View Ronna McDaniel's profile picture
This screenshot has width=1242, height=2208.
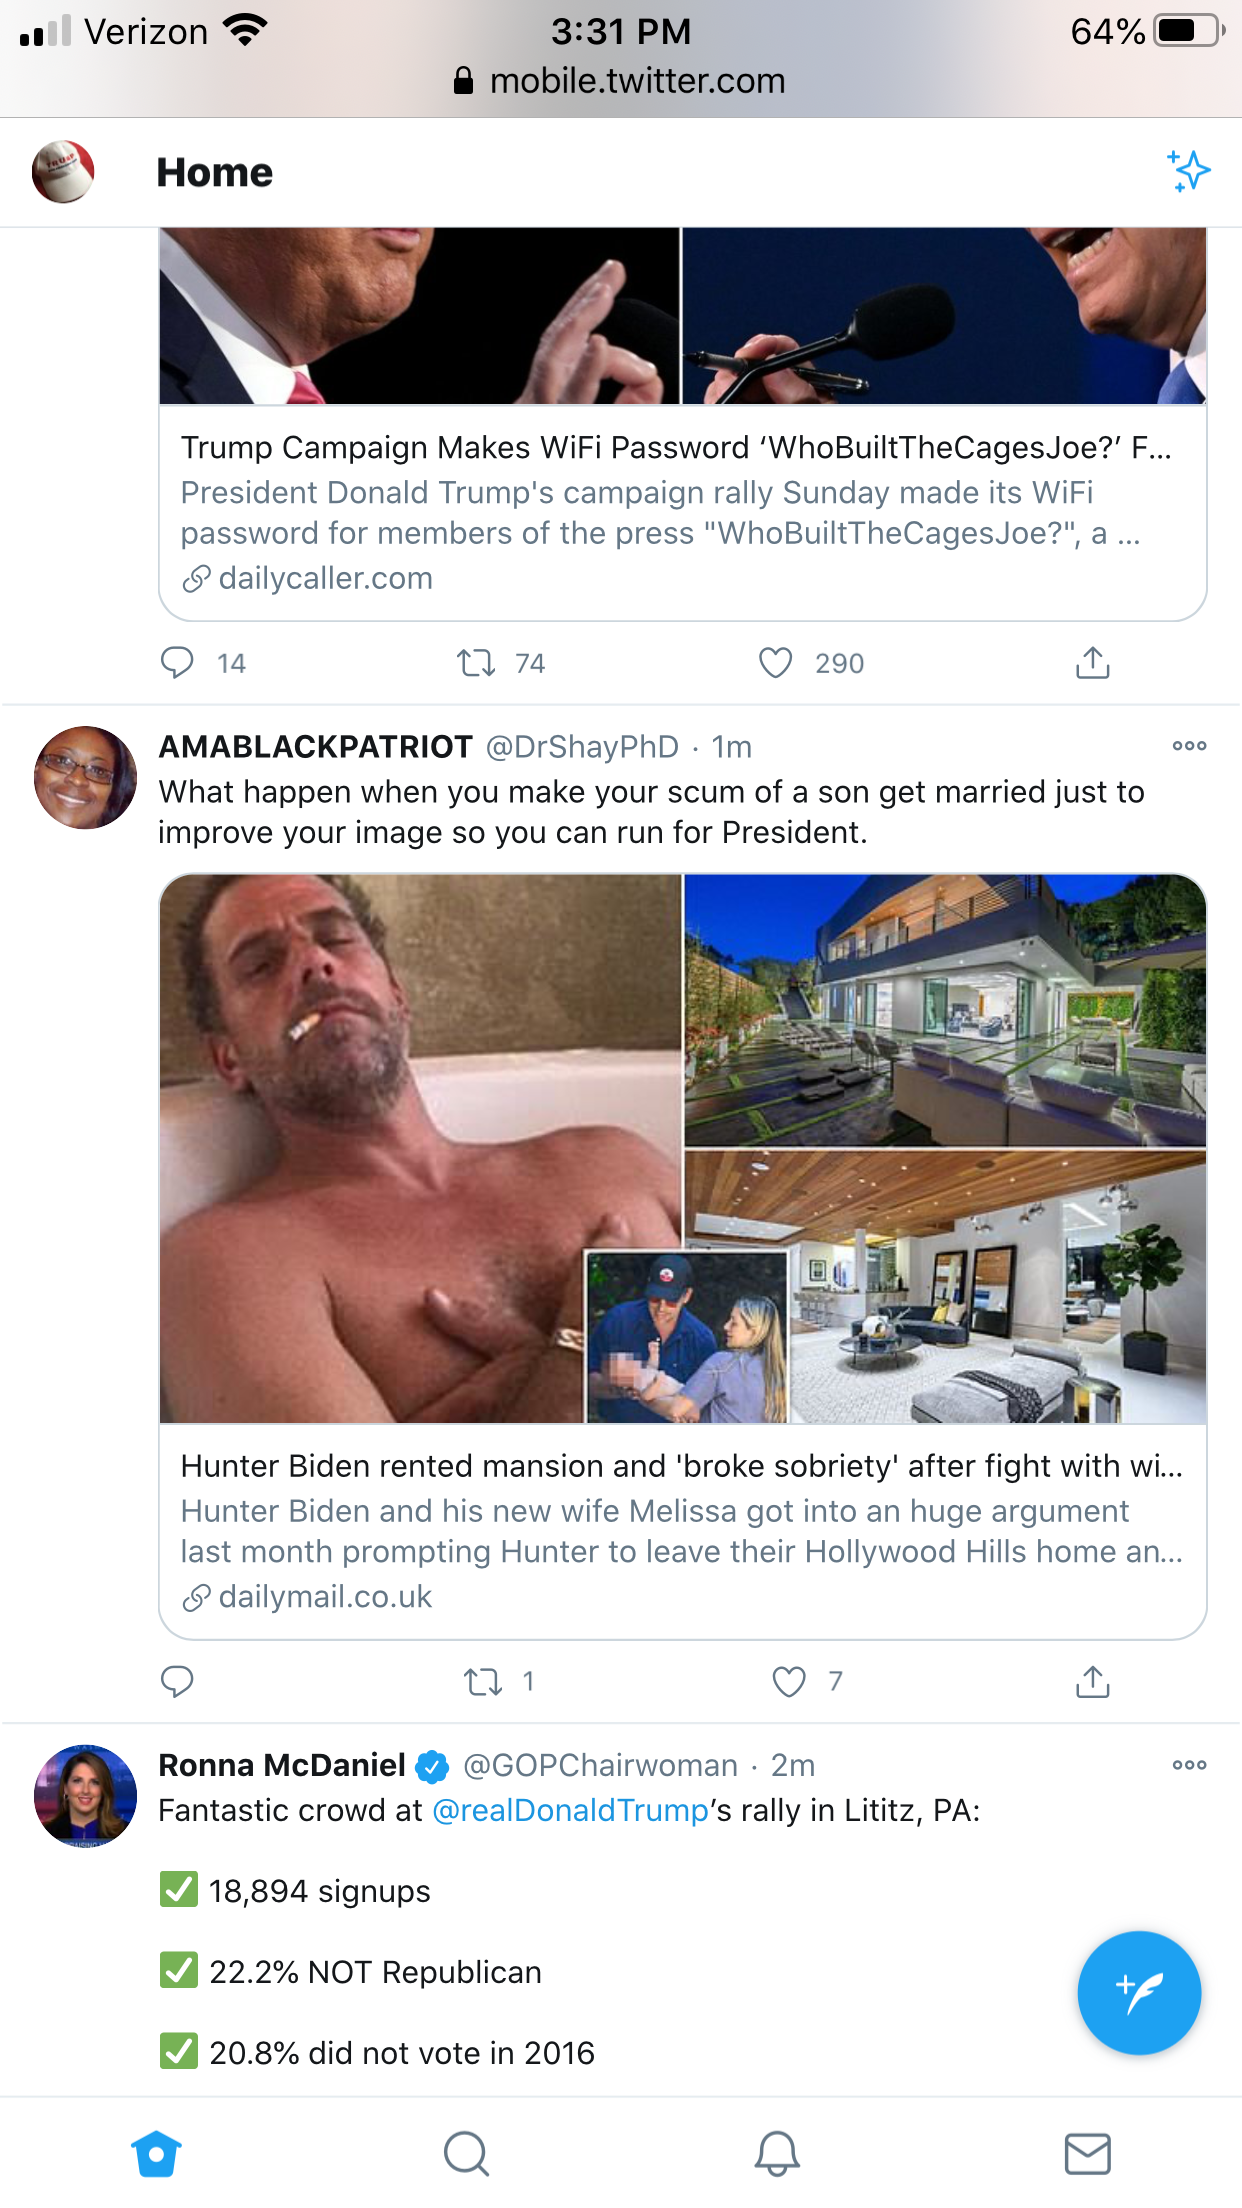(85, 1796)
